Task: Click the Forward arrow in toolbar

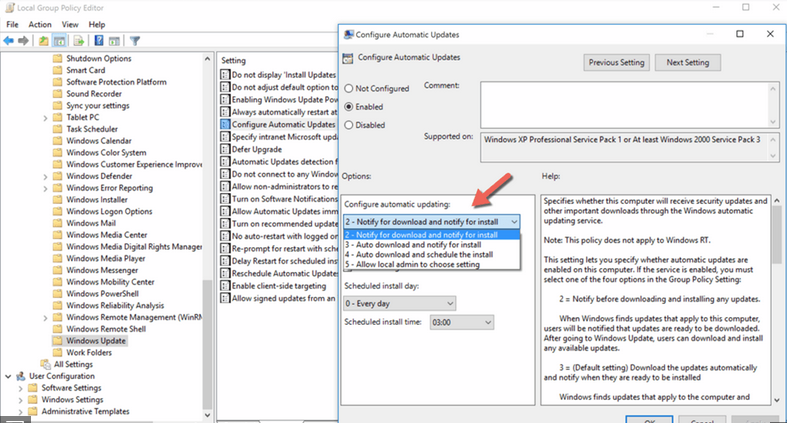Action: [x=23, y=41]
